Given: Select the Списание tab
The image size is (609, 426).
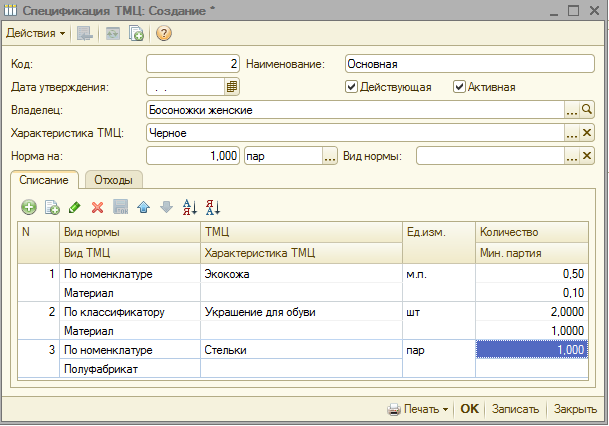Looking at the screenshot, I should (x=44, y=180).
